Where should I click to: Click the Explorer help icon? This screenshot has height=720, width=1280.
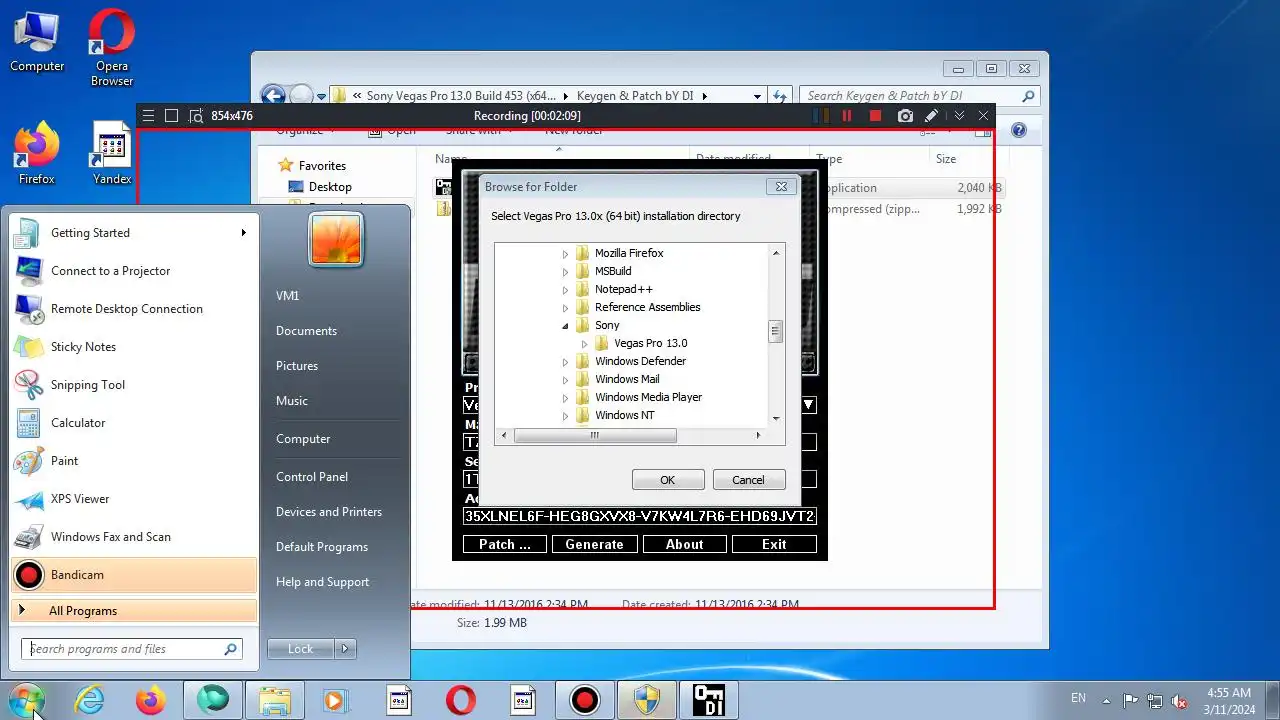(x=1019, y=130)
